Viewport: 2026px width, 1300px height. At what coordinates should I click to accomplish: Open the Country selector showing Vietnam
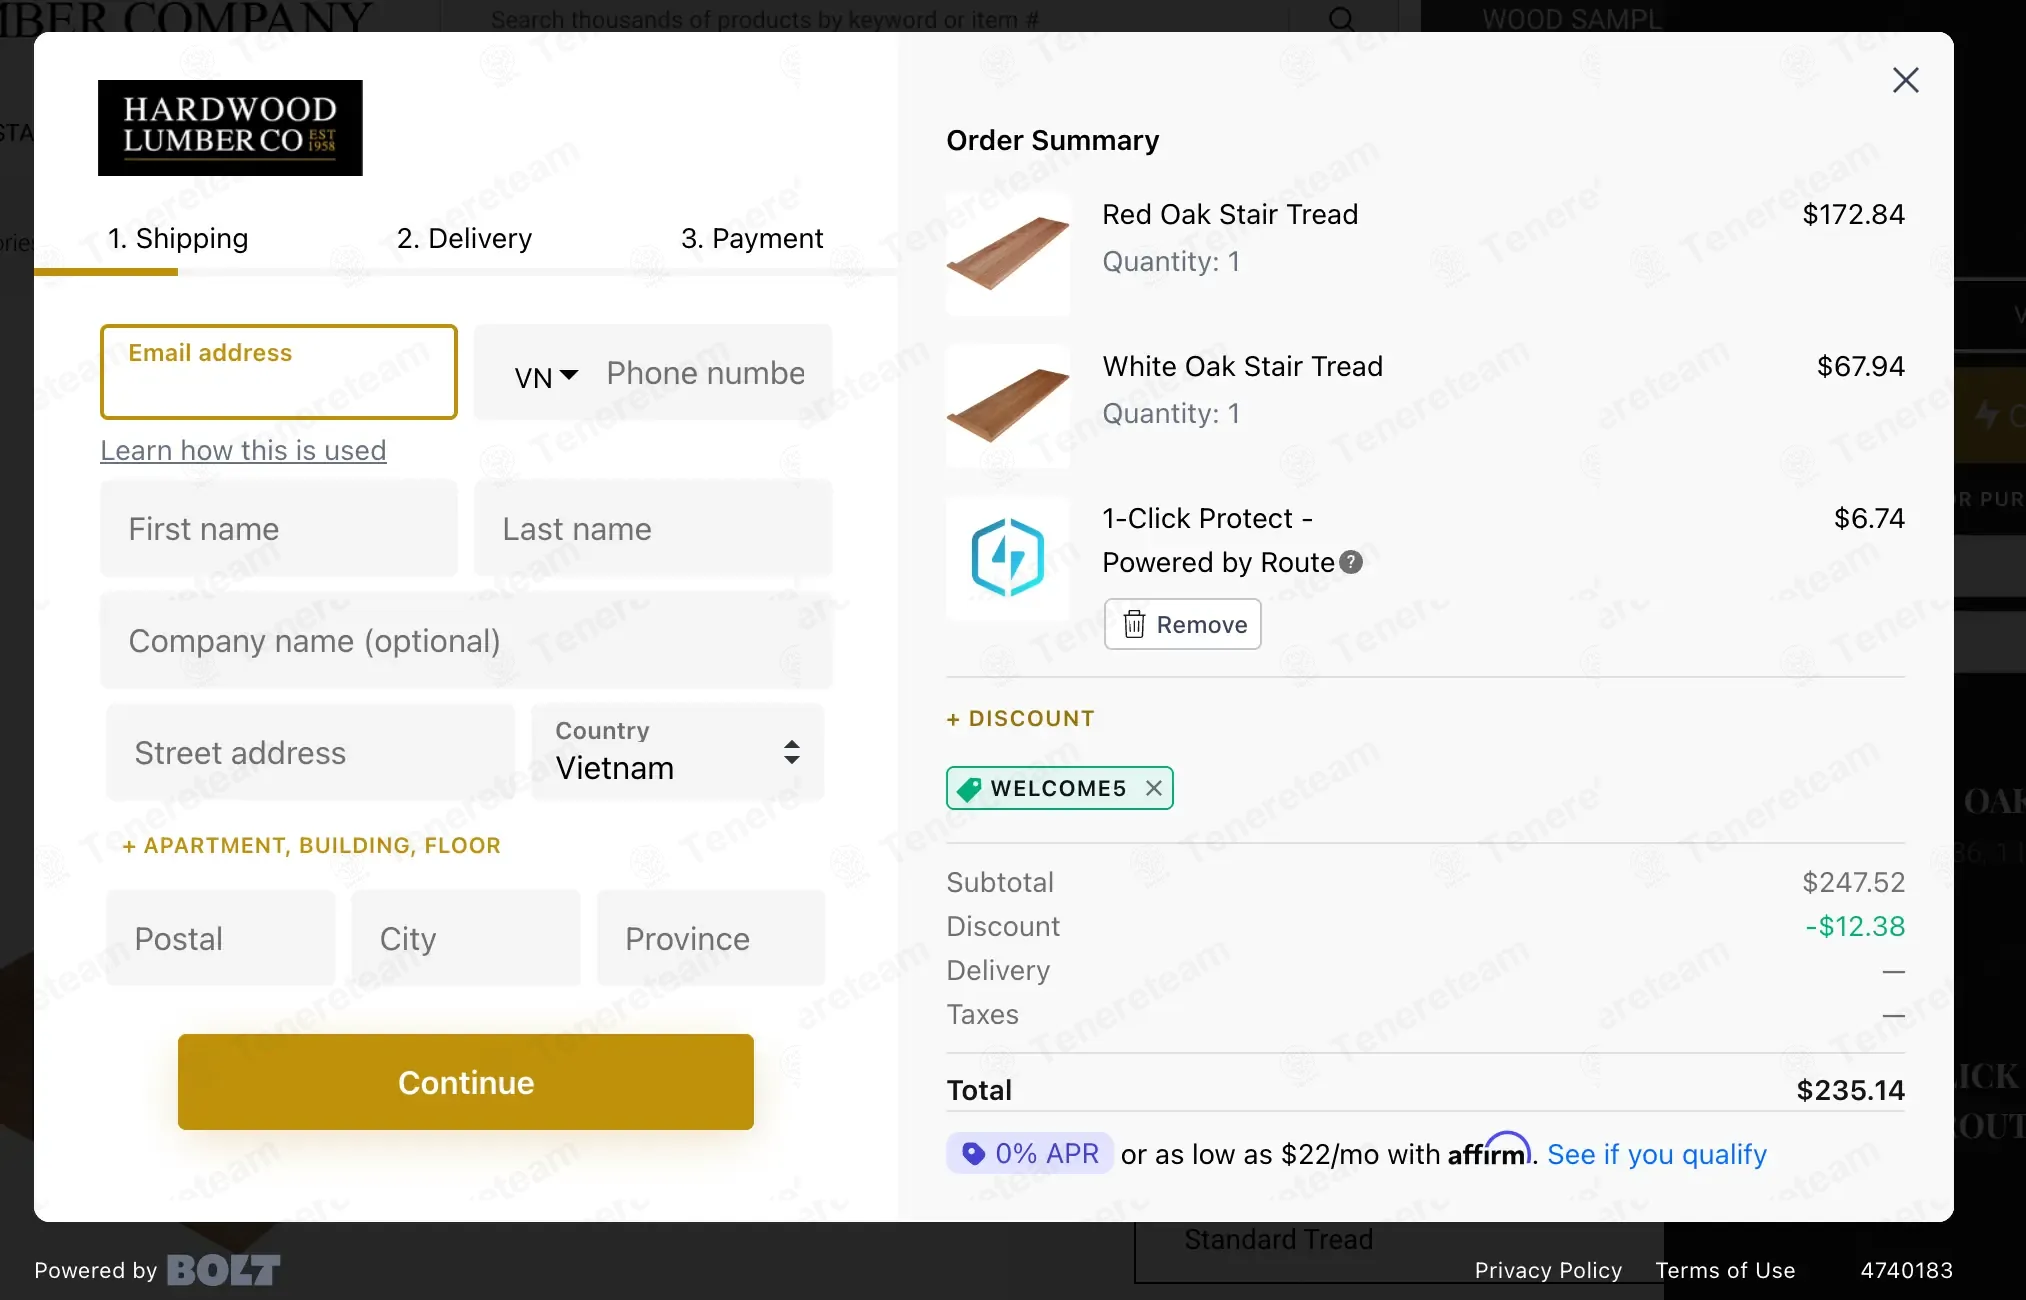678,752
